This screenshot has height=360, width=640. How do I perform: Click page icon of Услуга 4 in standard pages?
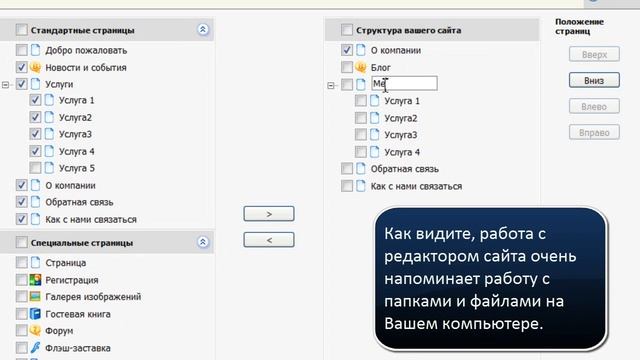pyautogui.click(x=49, y=151)
